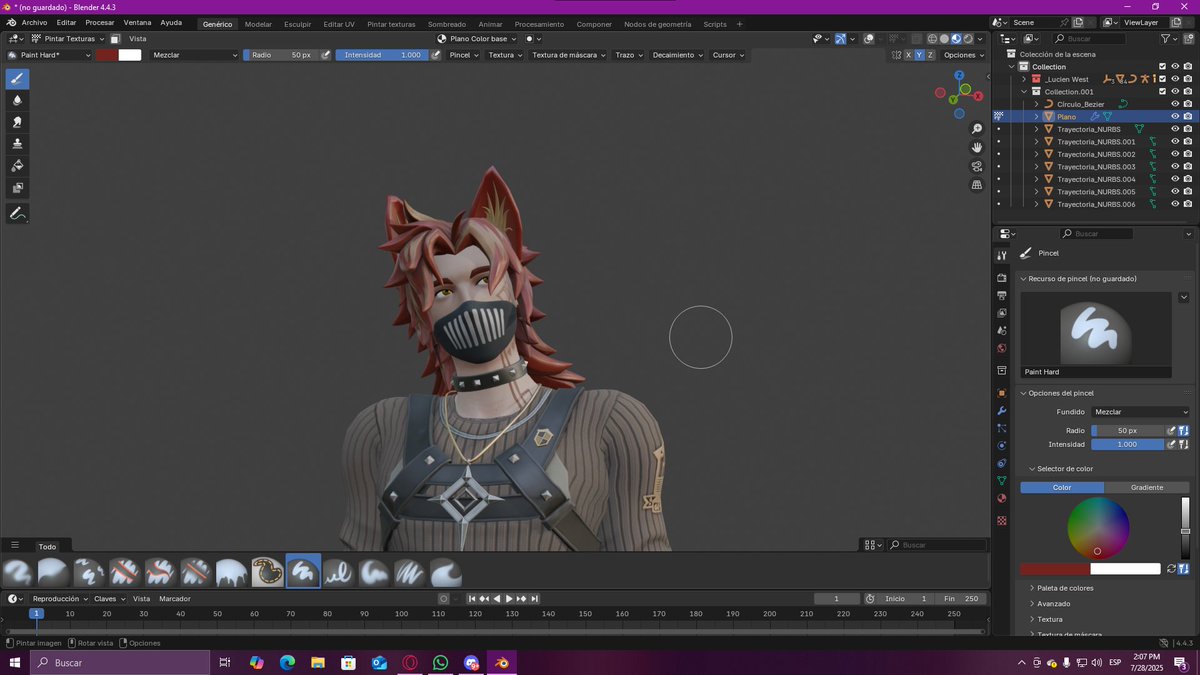Expand Paleta de colores panel
Viewport: 1200px width, 675px height.
1063,588
